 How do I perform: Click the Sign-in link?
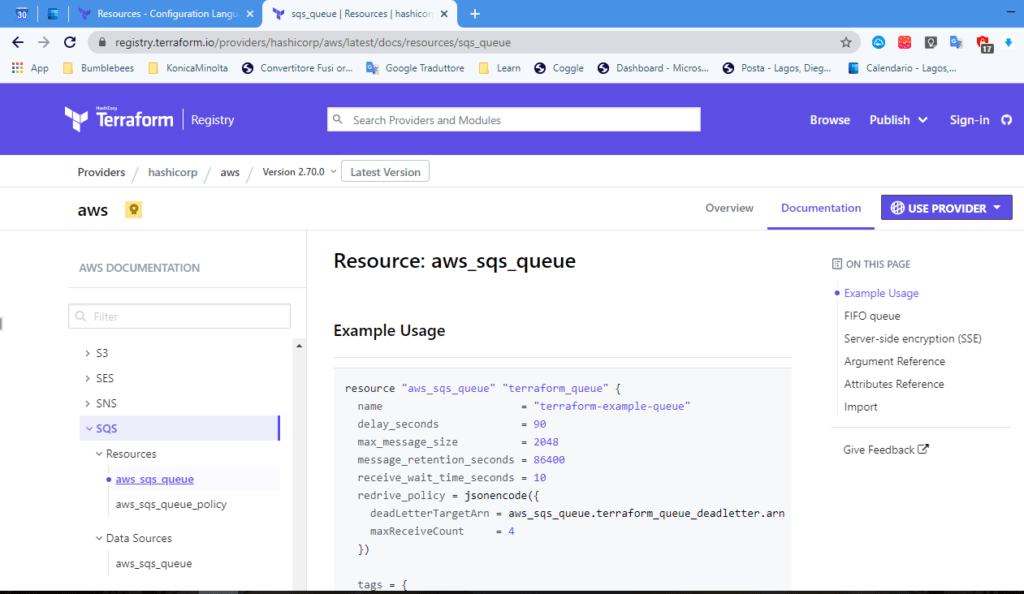[x=969, y=120]
